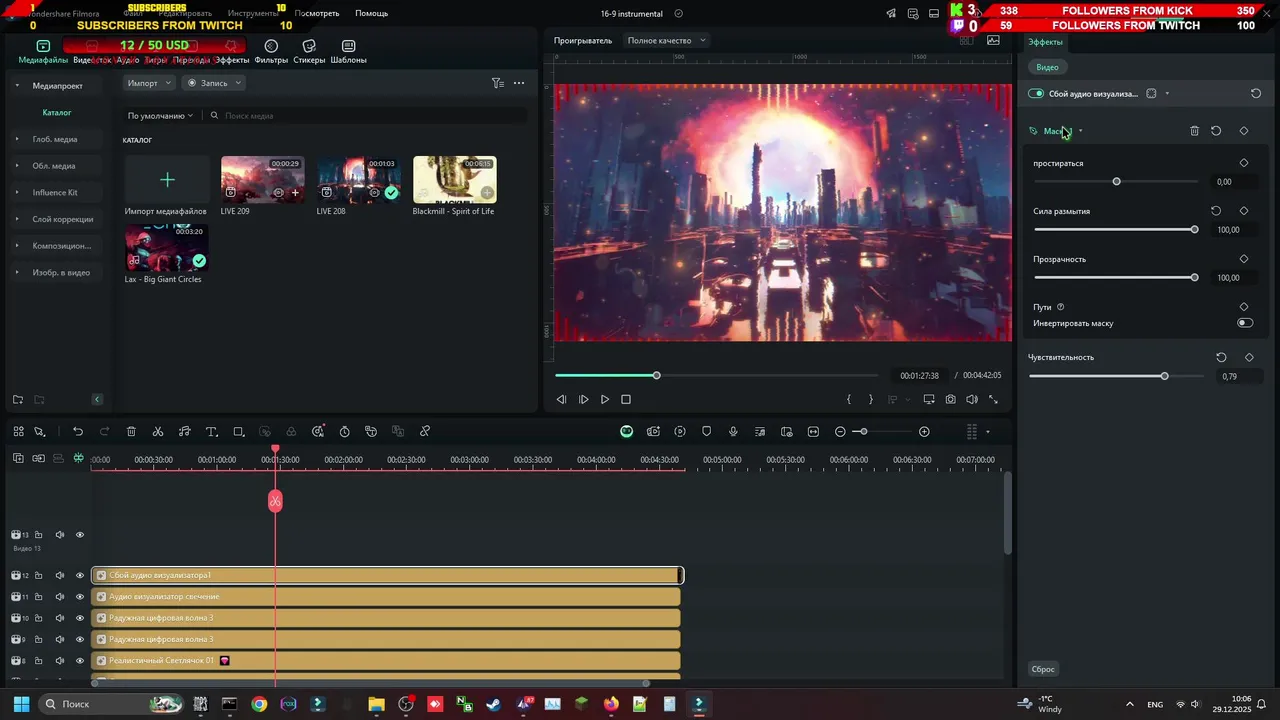Take a snapshot with the camera icon
The width and height of the screenshot is (1280, 720).
[950, 399]
